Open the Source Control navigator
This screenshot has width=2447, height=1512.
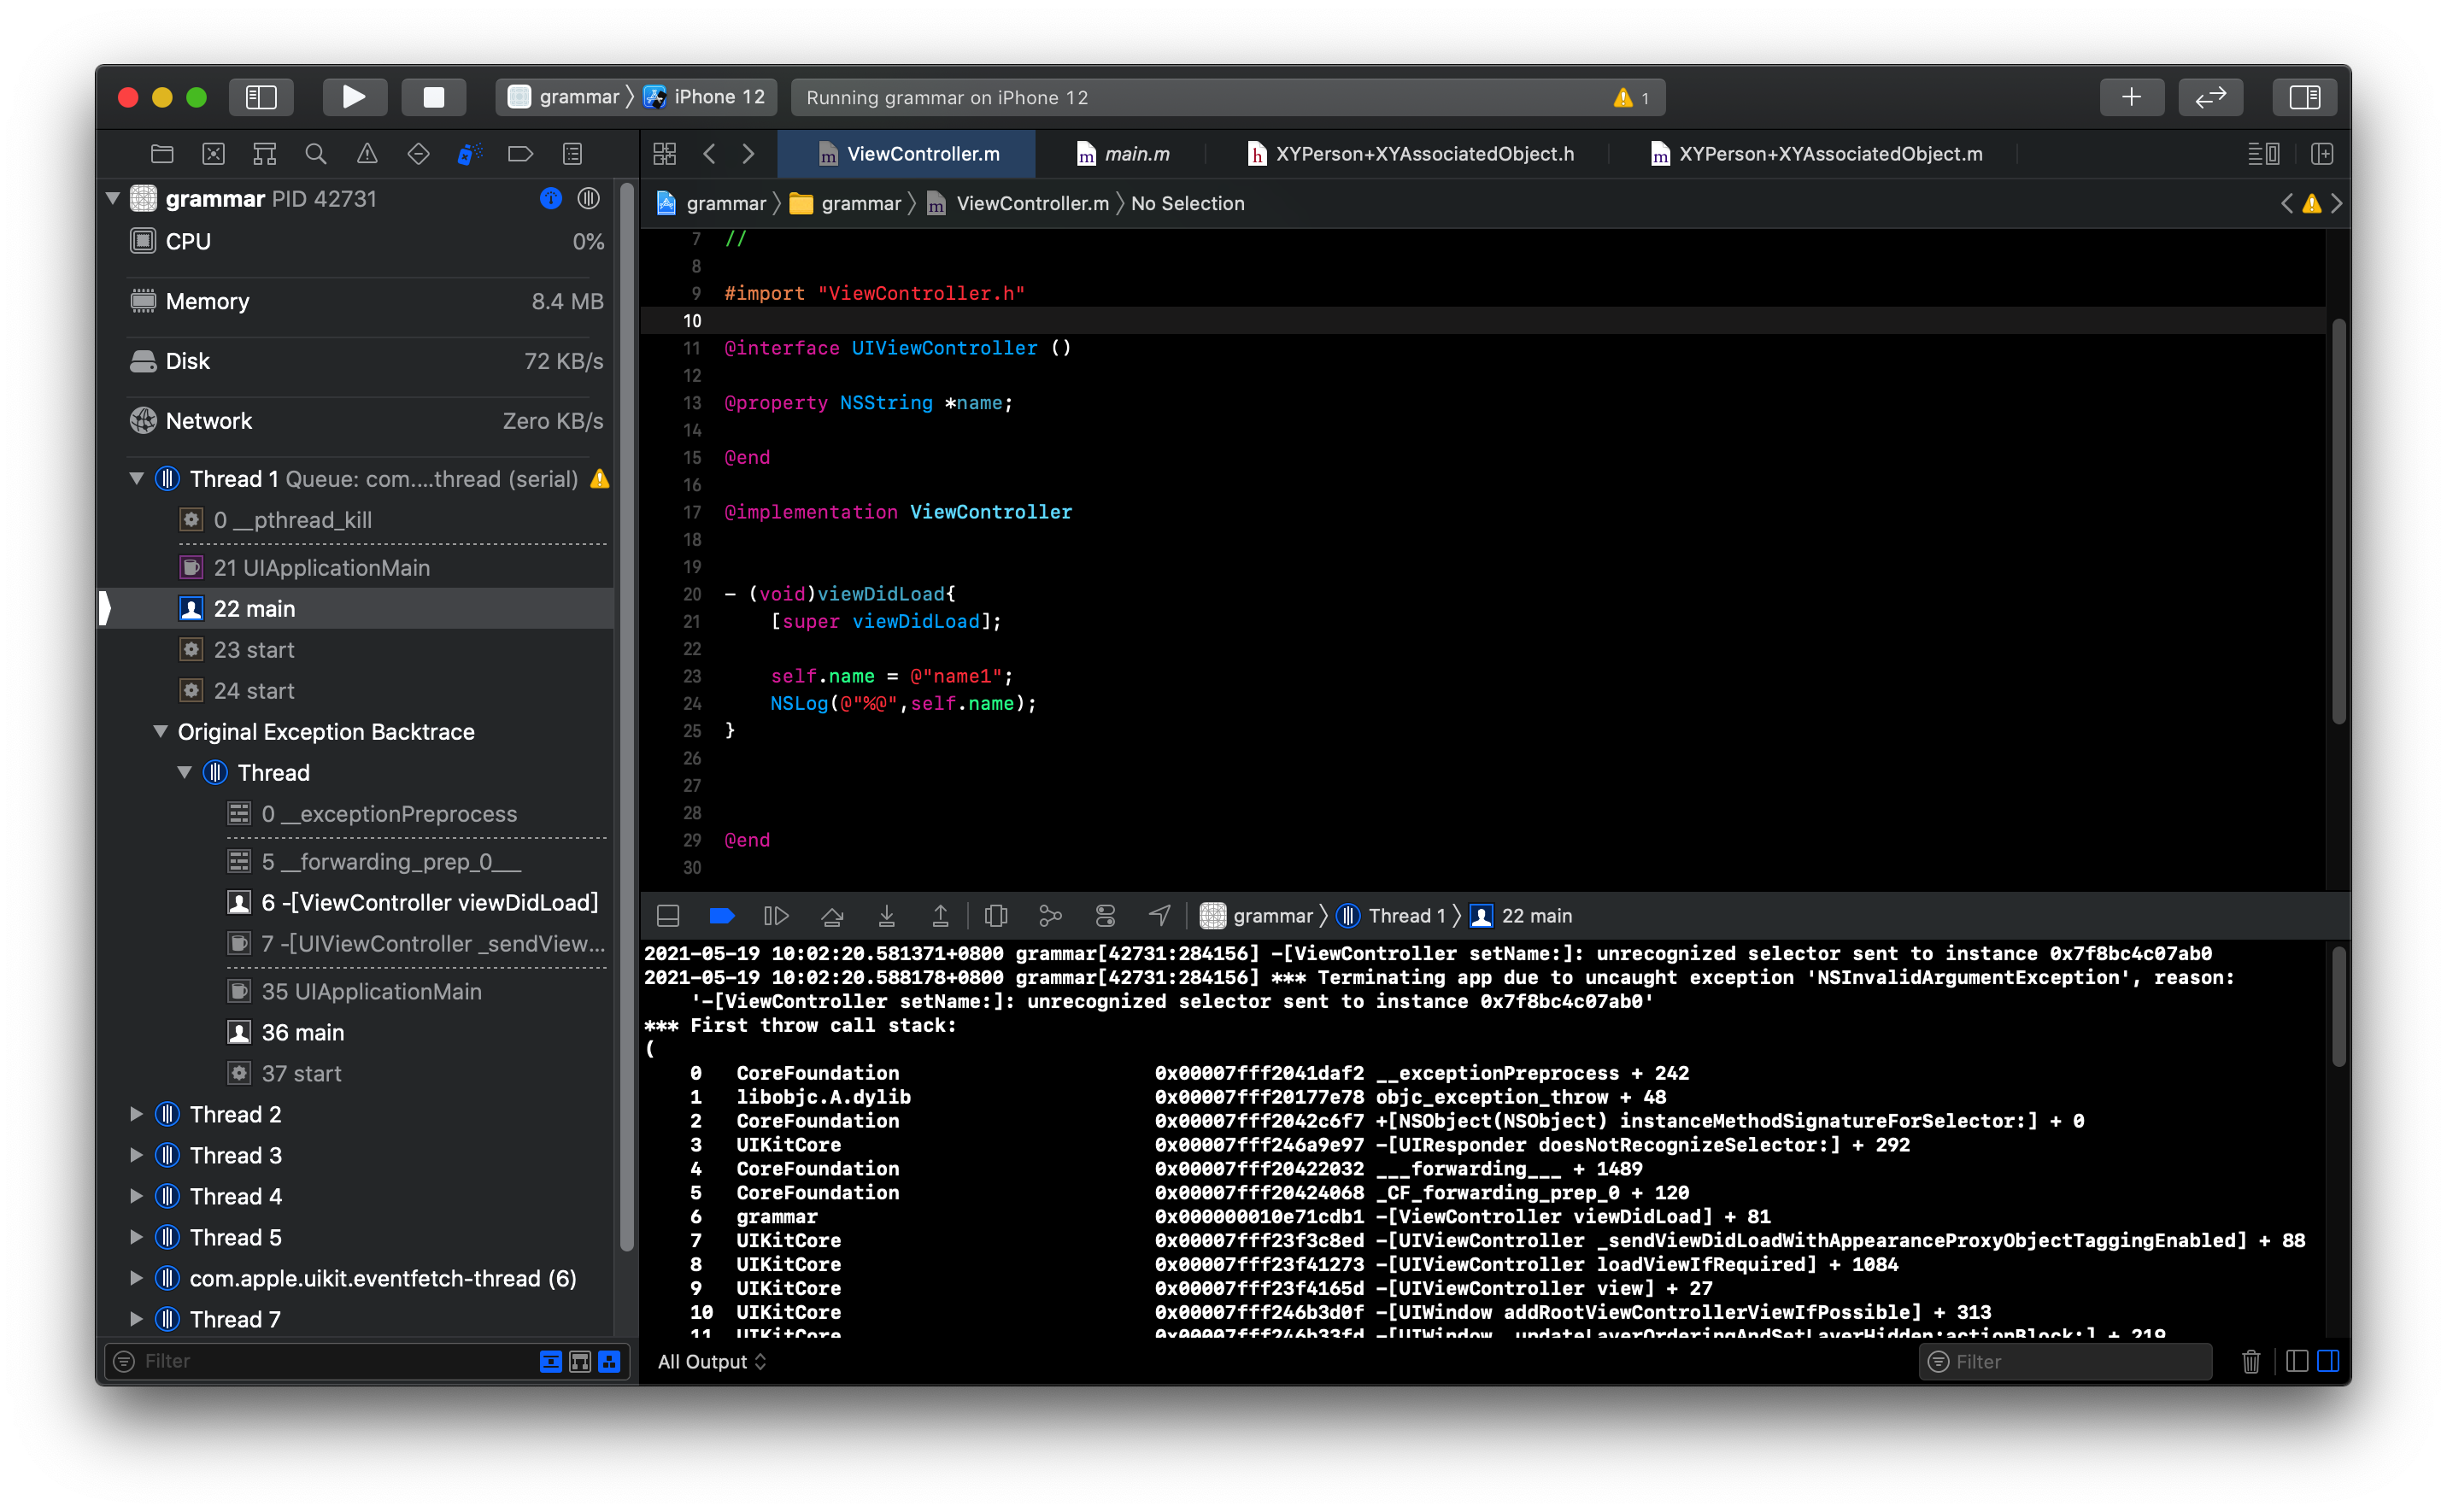pyautogui.click(x=213, y=153)
